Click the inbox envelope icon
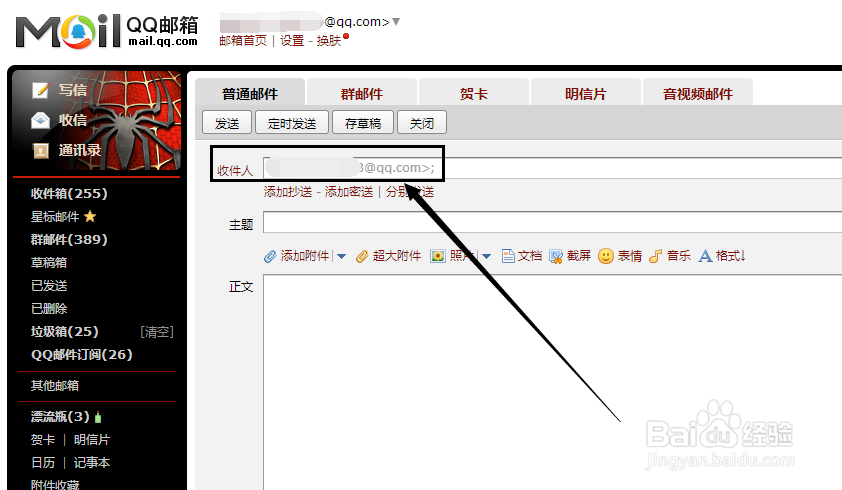This screenshot has width=842, height=490. [x=40, y=120]
